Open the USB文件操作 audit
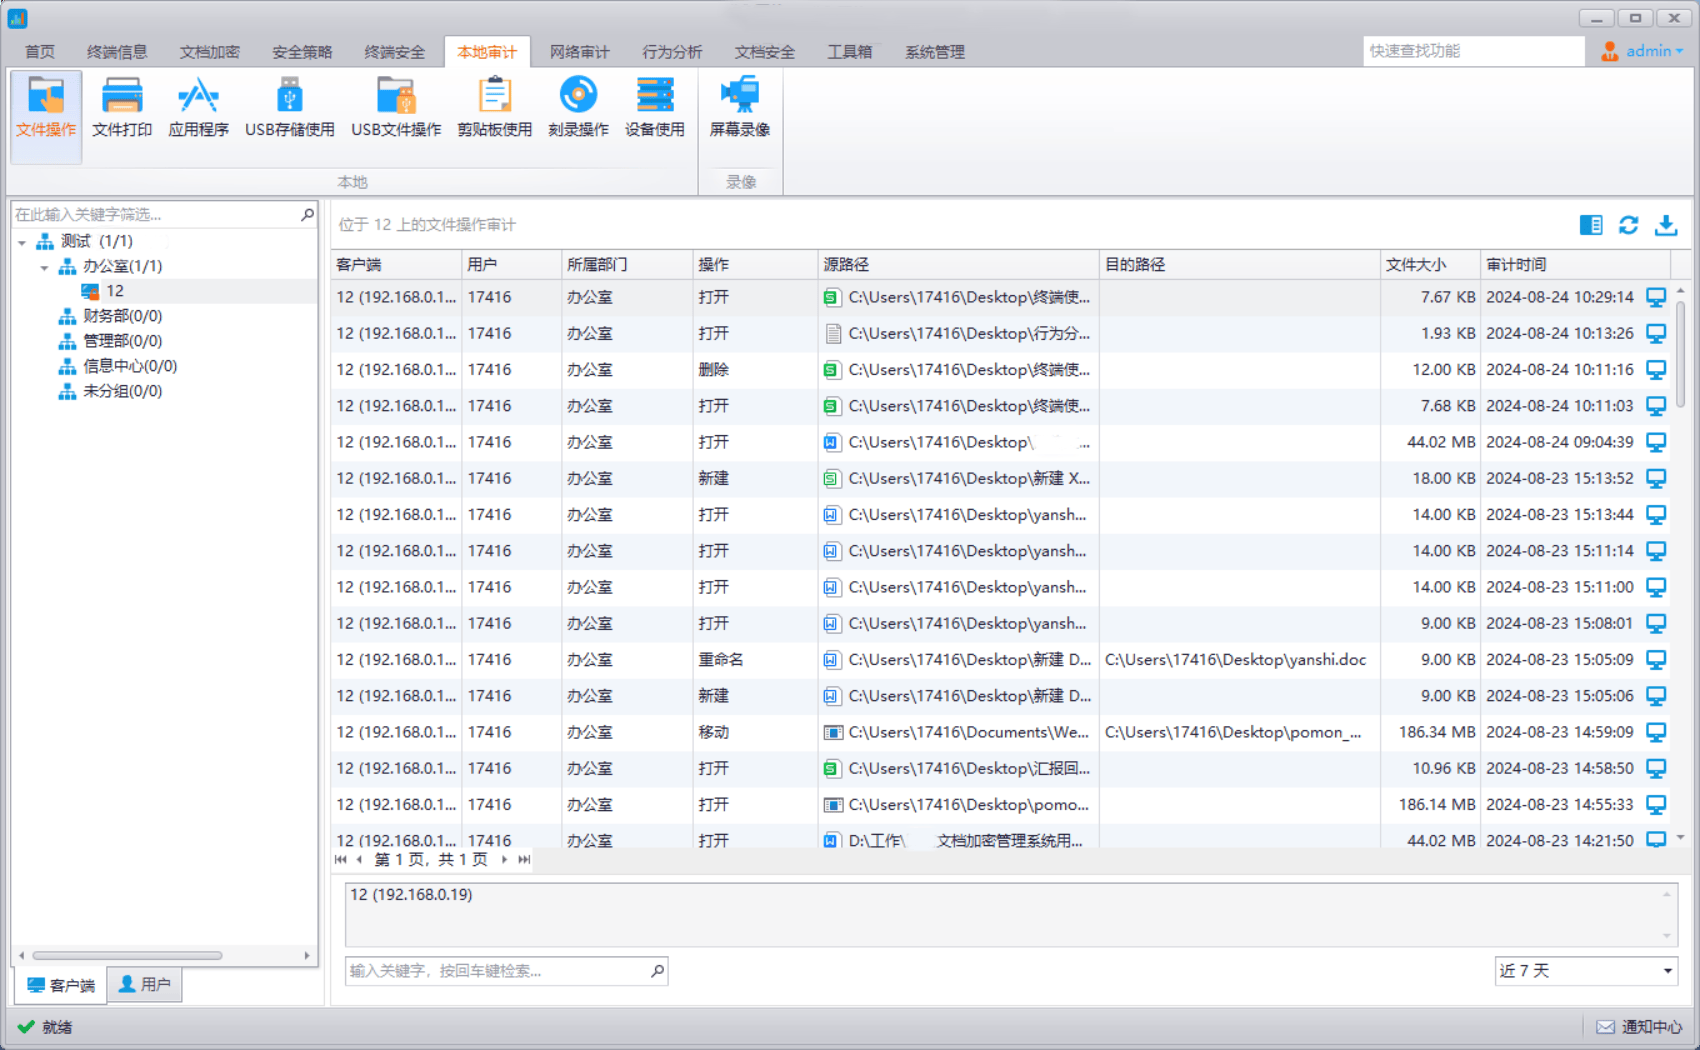This screenshot has width=1700, height=1050. (396, 107)
